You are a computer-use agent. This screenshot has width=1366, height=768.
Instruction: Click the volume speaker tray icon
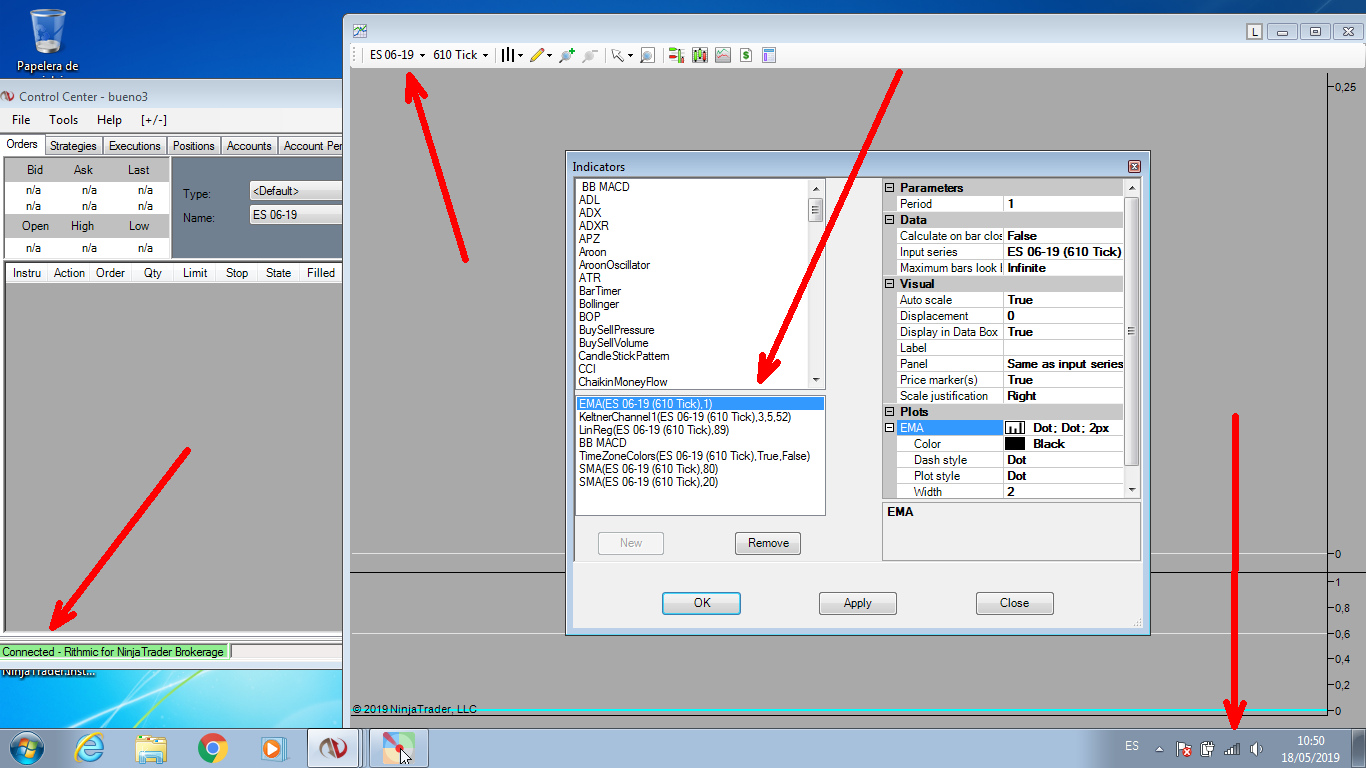(x=1256, y=748)
